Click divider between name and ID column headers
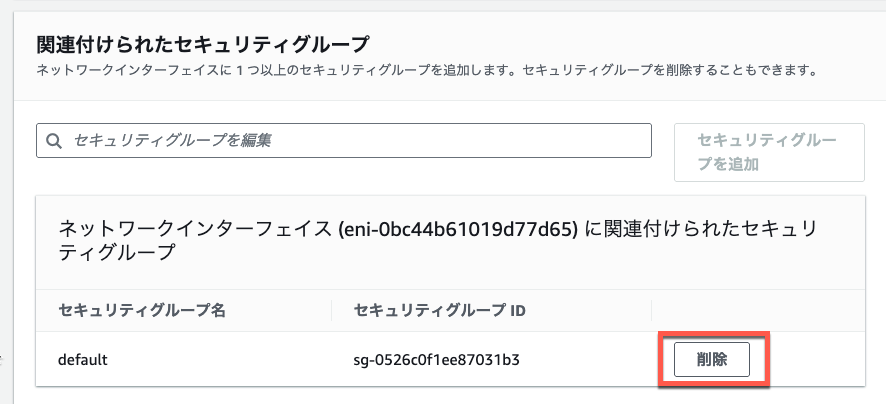The image size is (886, 404). coord(332,310)
